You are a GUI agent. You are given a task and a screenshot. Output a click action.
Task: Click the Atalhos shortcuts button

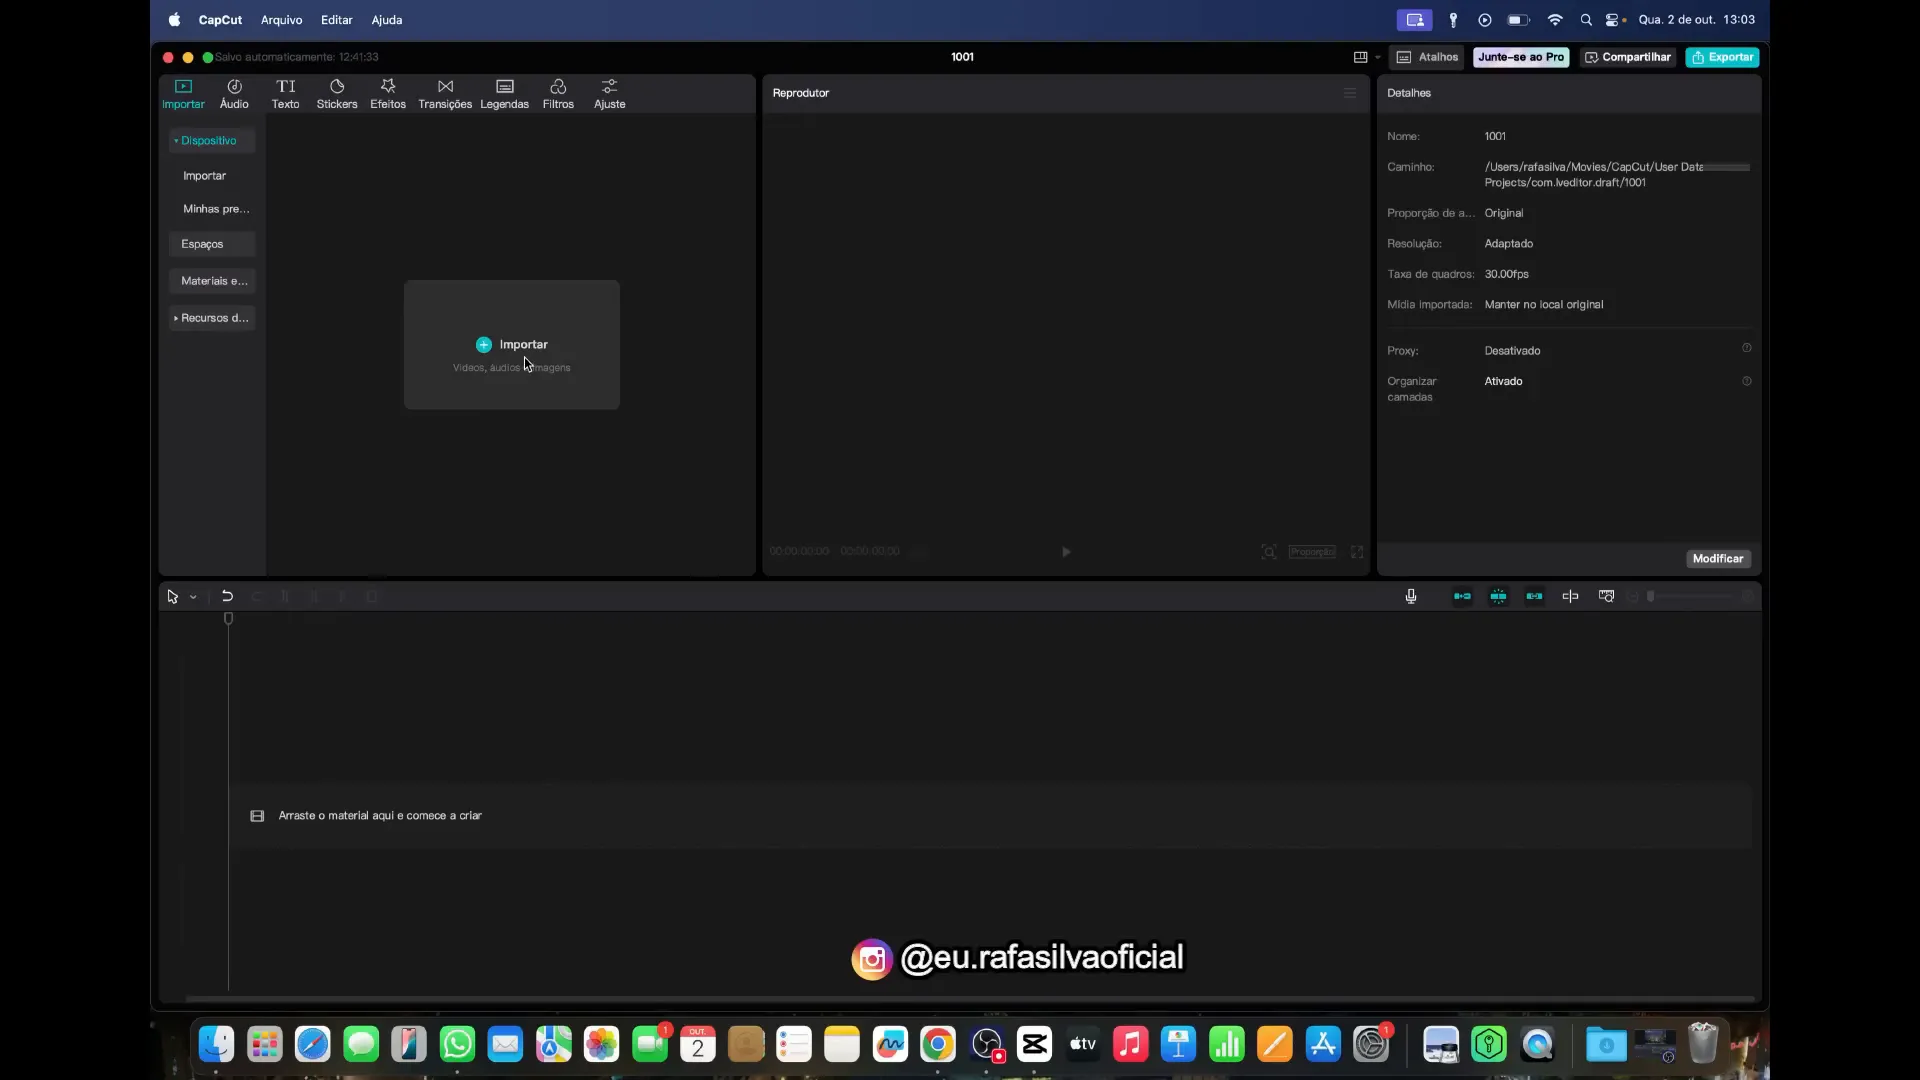pyautogui.click(x=1428, y=57)
